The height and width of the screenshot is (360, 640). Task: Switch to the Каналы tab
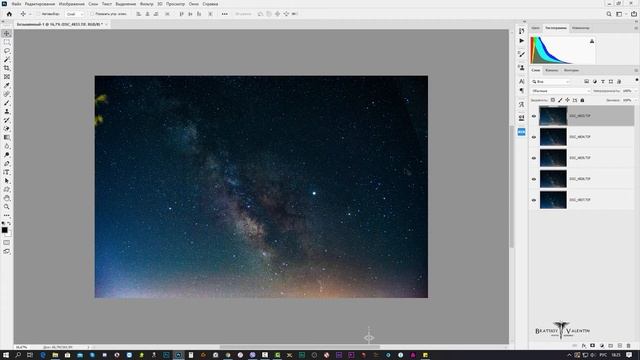[x=551, y=71]
